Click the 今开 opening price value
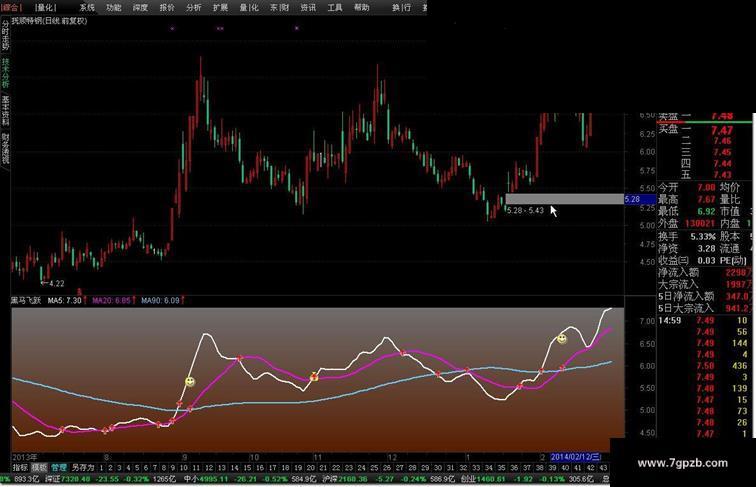This screenshot has height=487, width=756. point(706,187)
